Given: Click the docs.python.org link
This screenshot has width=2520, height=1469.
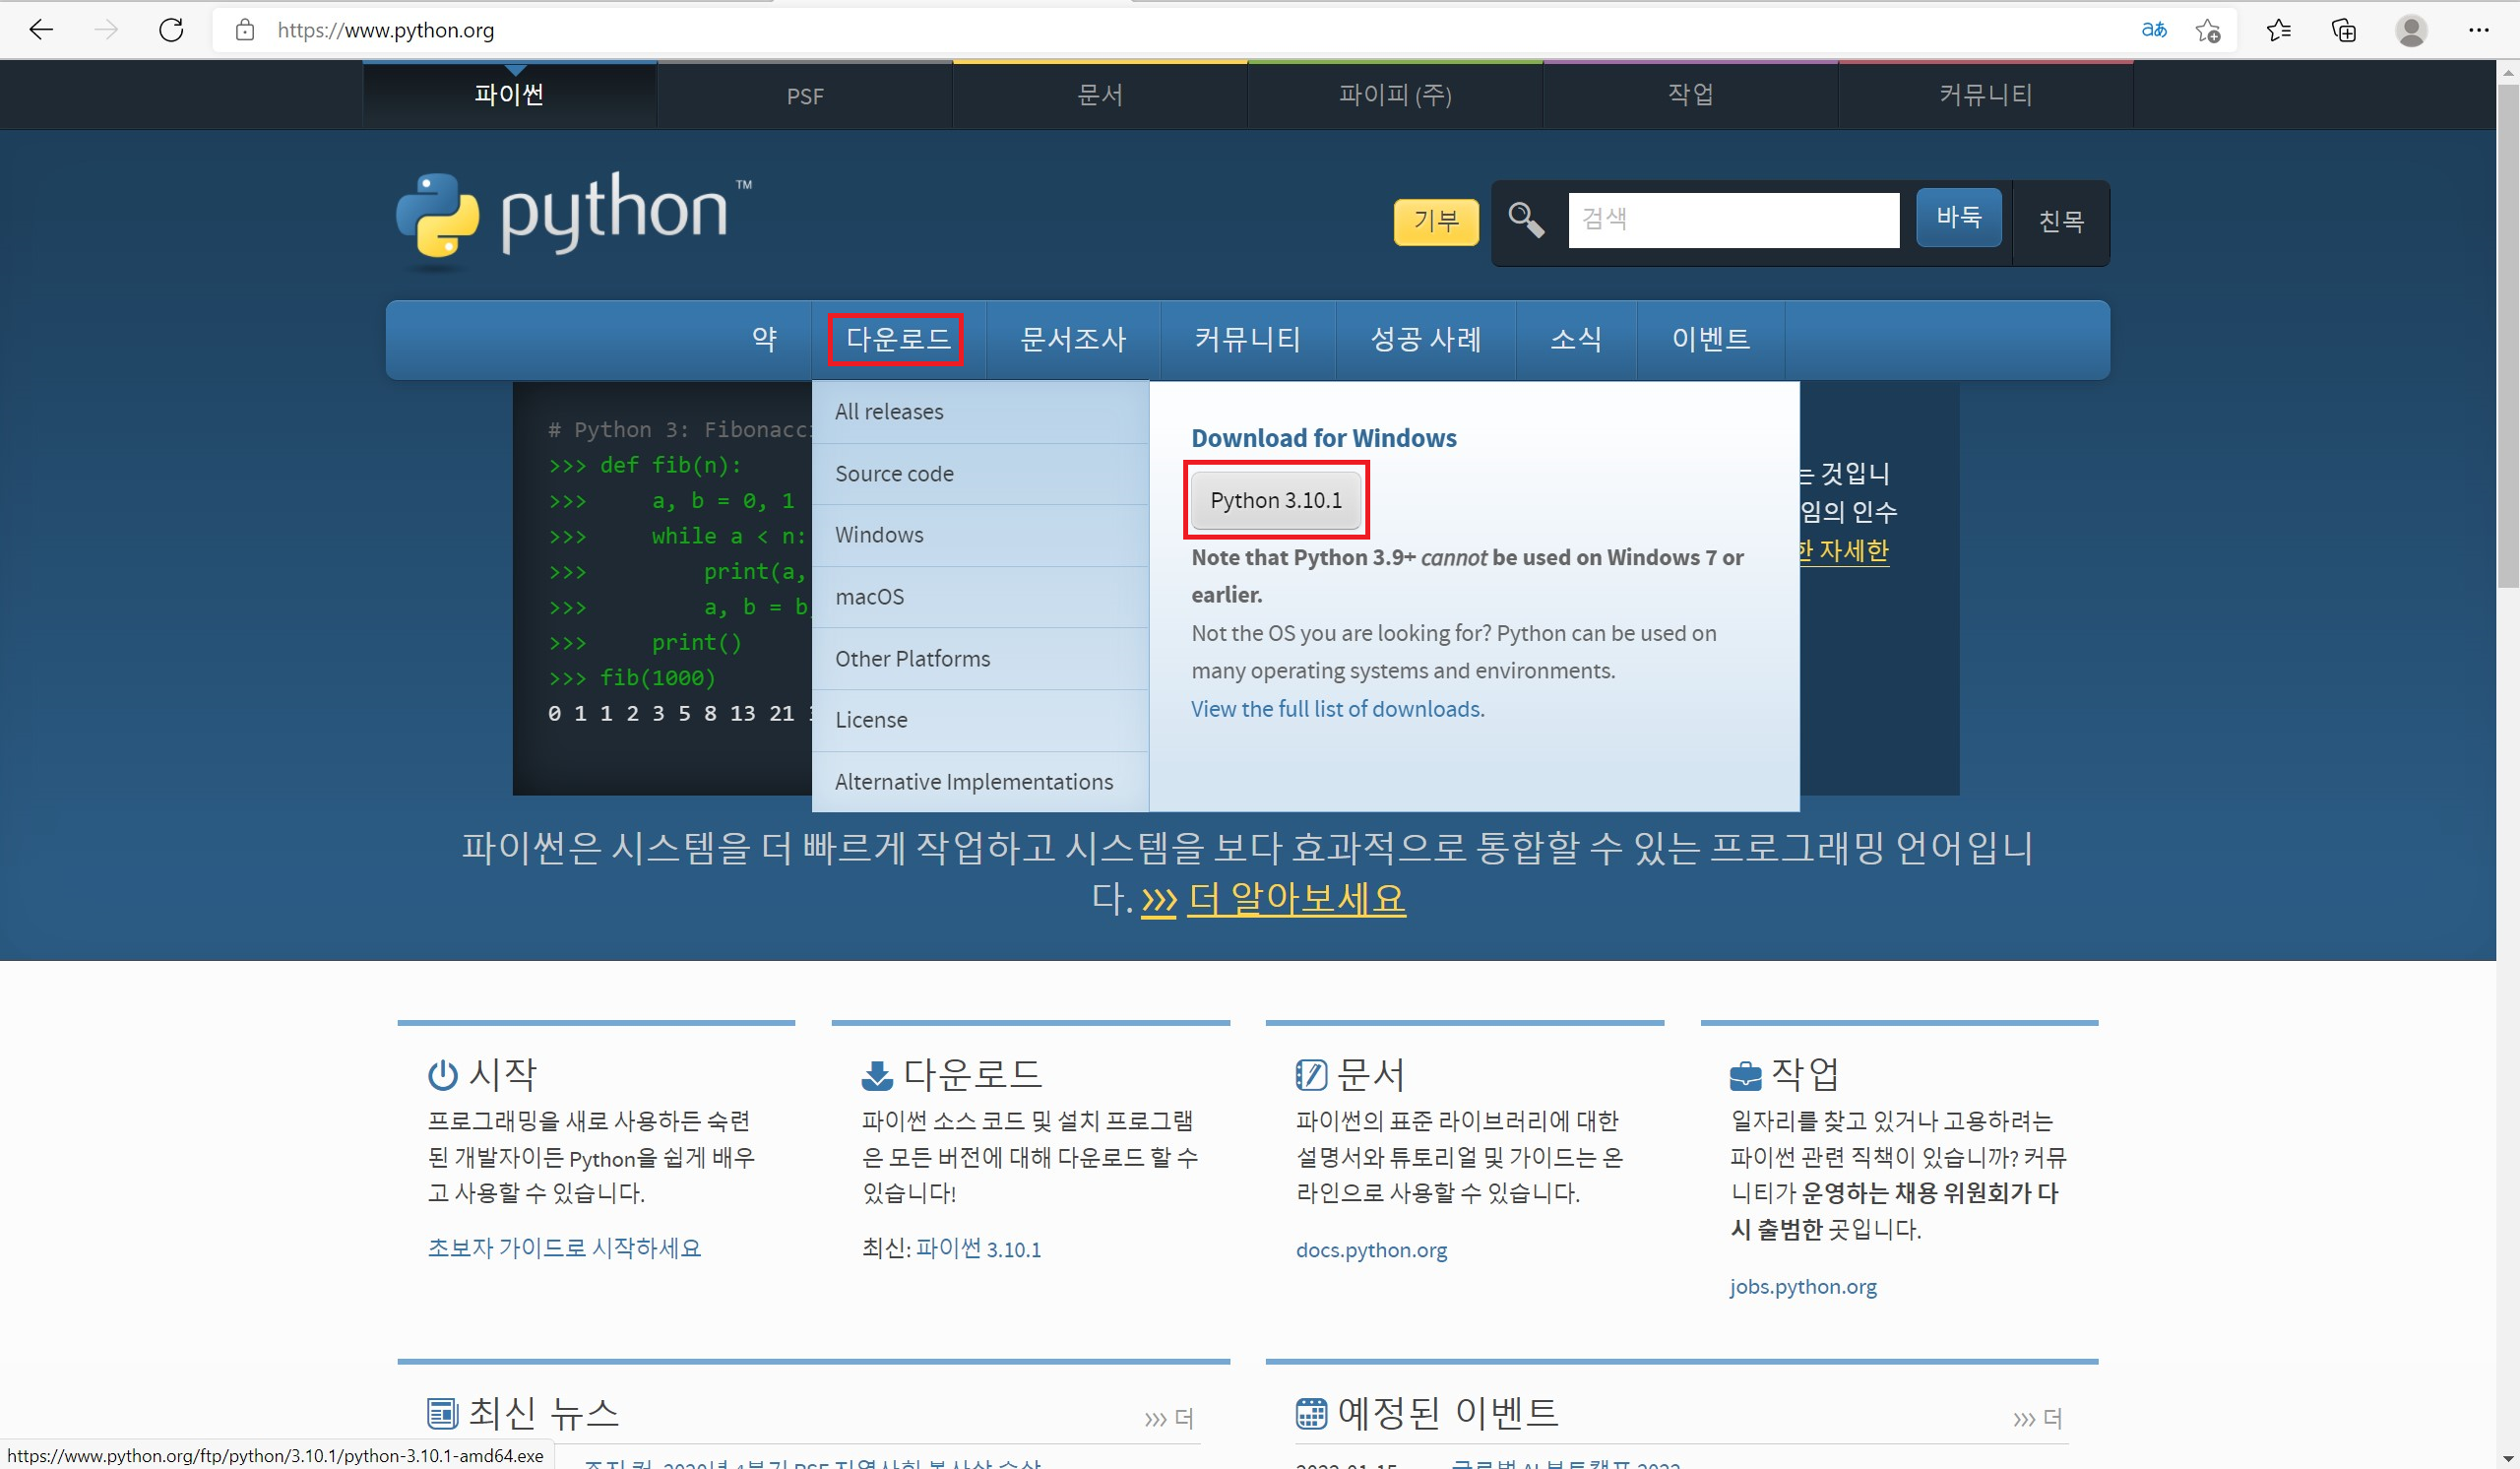Looking at the screenshot, I should [x=1370, y=1250].
